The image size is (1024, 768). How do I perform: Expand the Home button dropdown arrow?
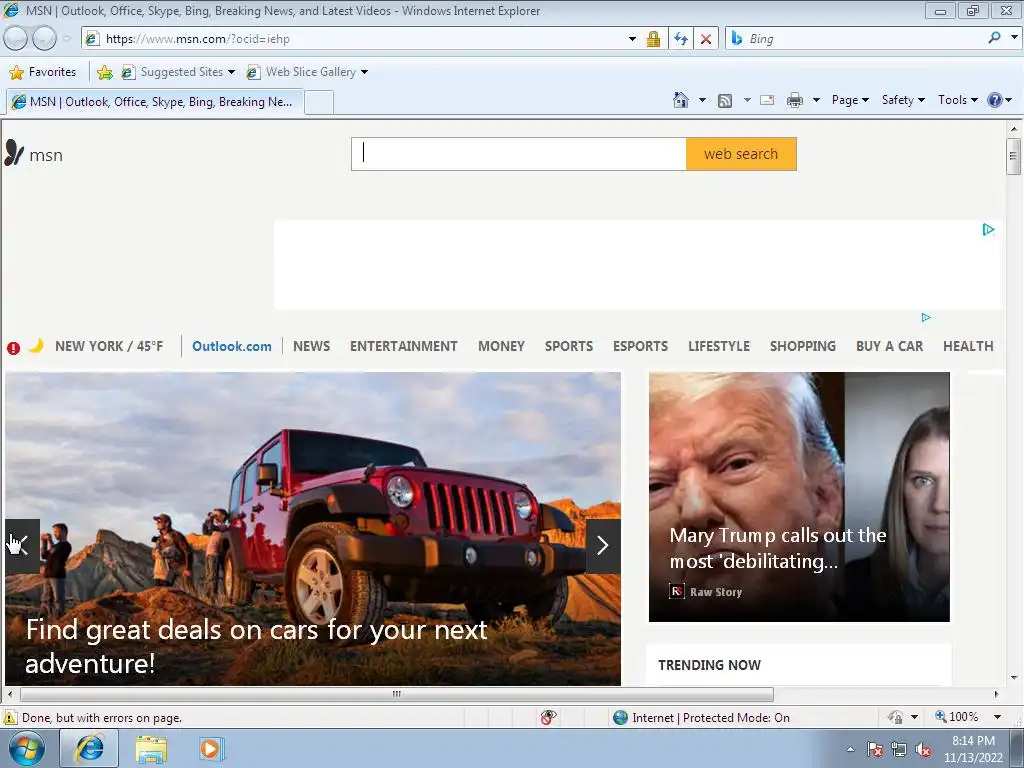pyautogui.click(x=702, y=100)
